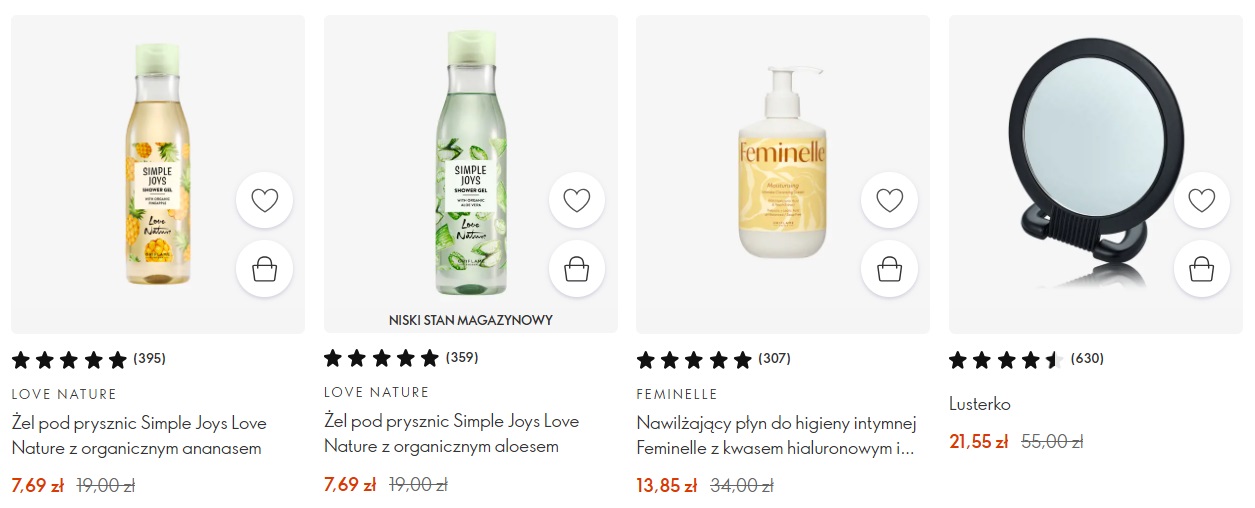Save Lusterko mirror to wishlist
This screenshot has width=1255, height=508.
coord(1201,200)
